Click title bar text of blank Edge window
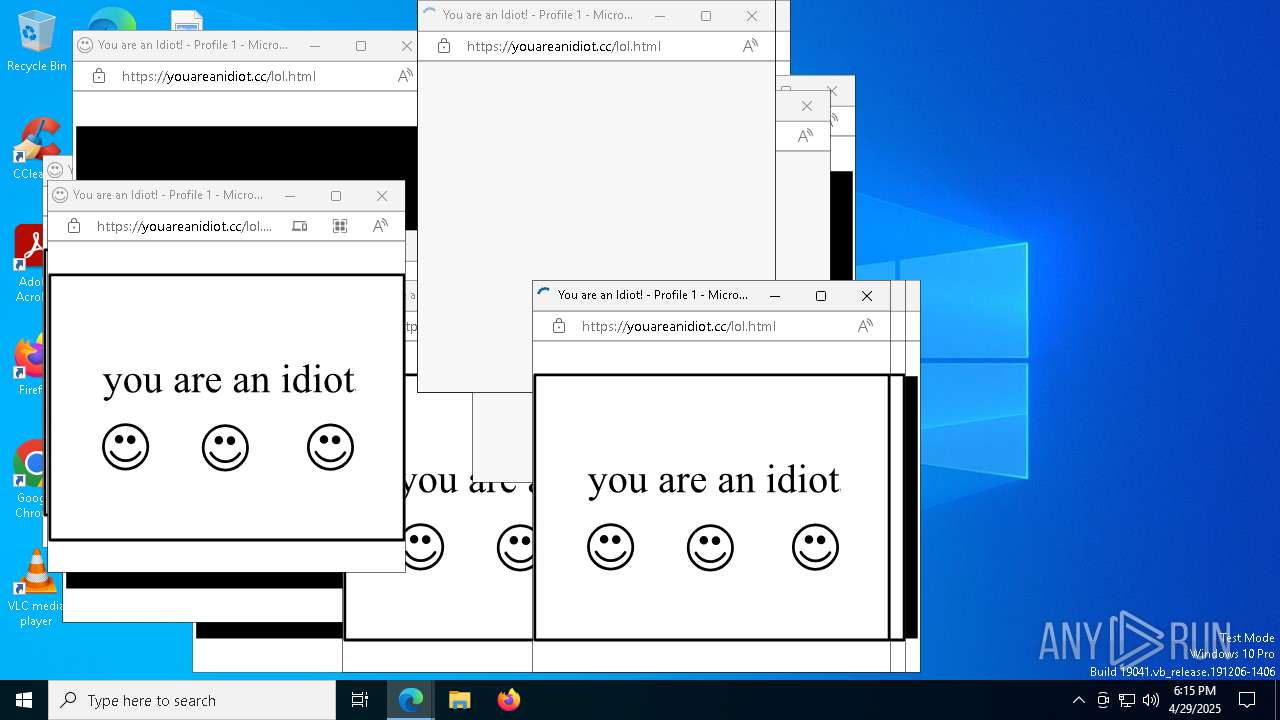 (x=538, y=15)
